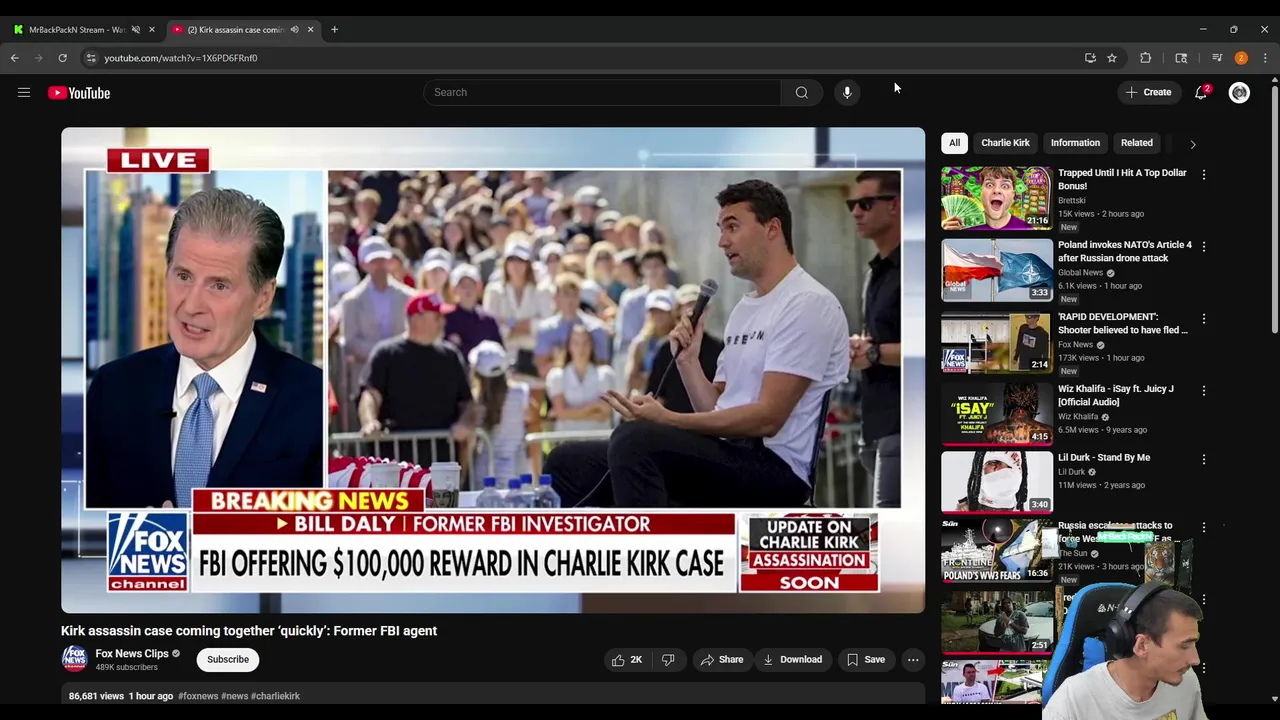
Task: Open the browser extensions puzzle icon
Action: [x=1146, y=58]
